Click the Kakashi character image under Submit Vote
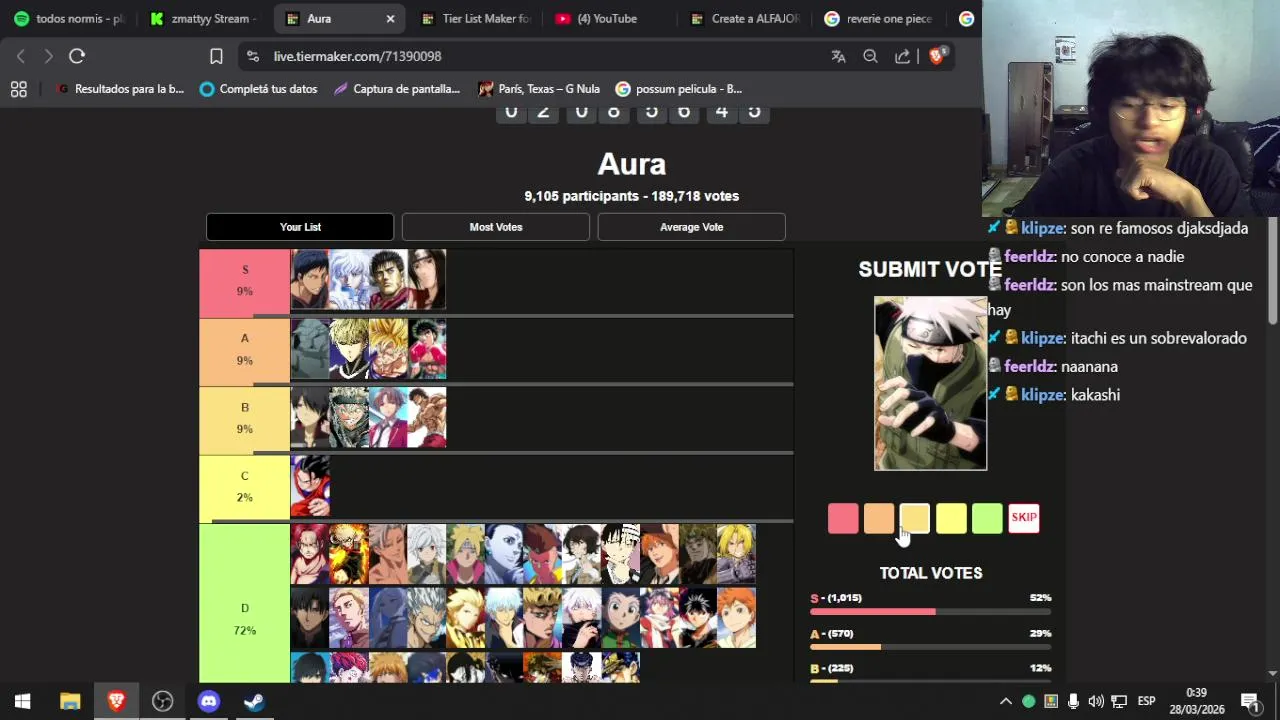The width and height of the screenshot is (1280, 720). (930, 383)
